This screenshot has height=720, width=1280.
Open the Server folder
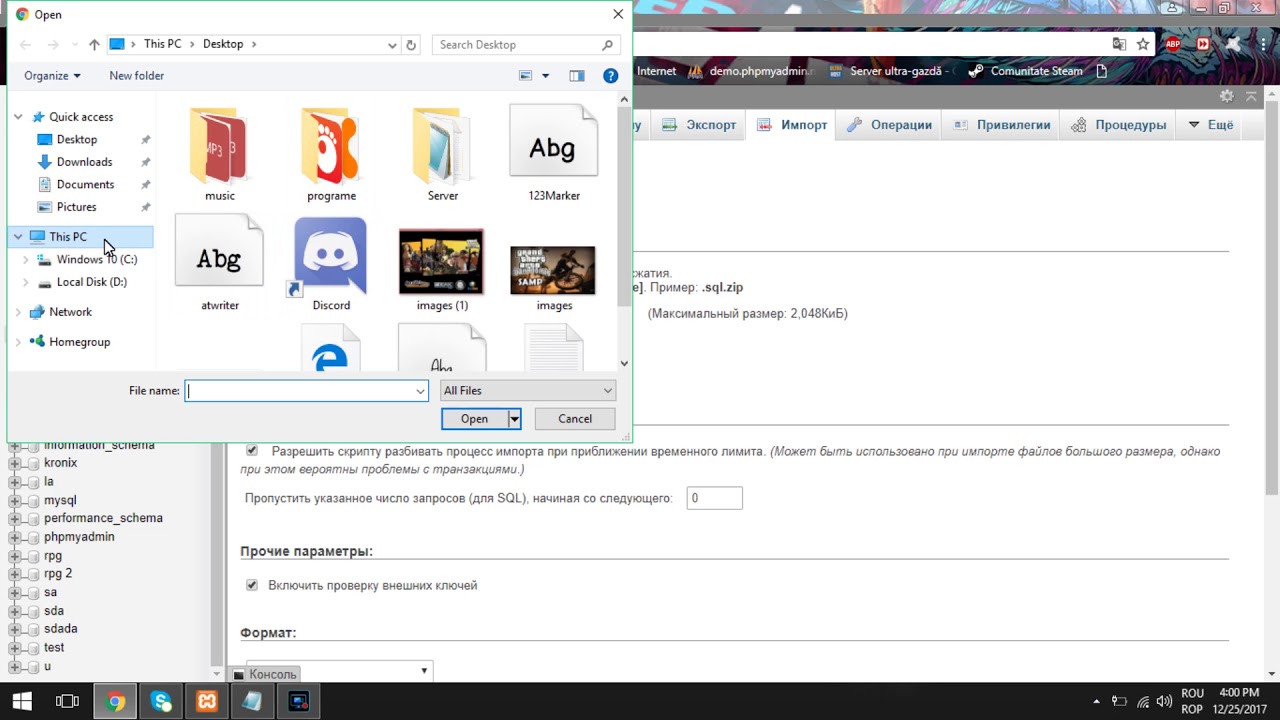pos(442,155)
